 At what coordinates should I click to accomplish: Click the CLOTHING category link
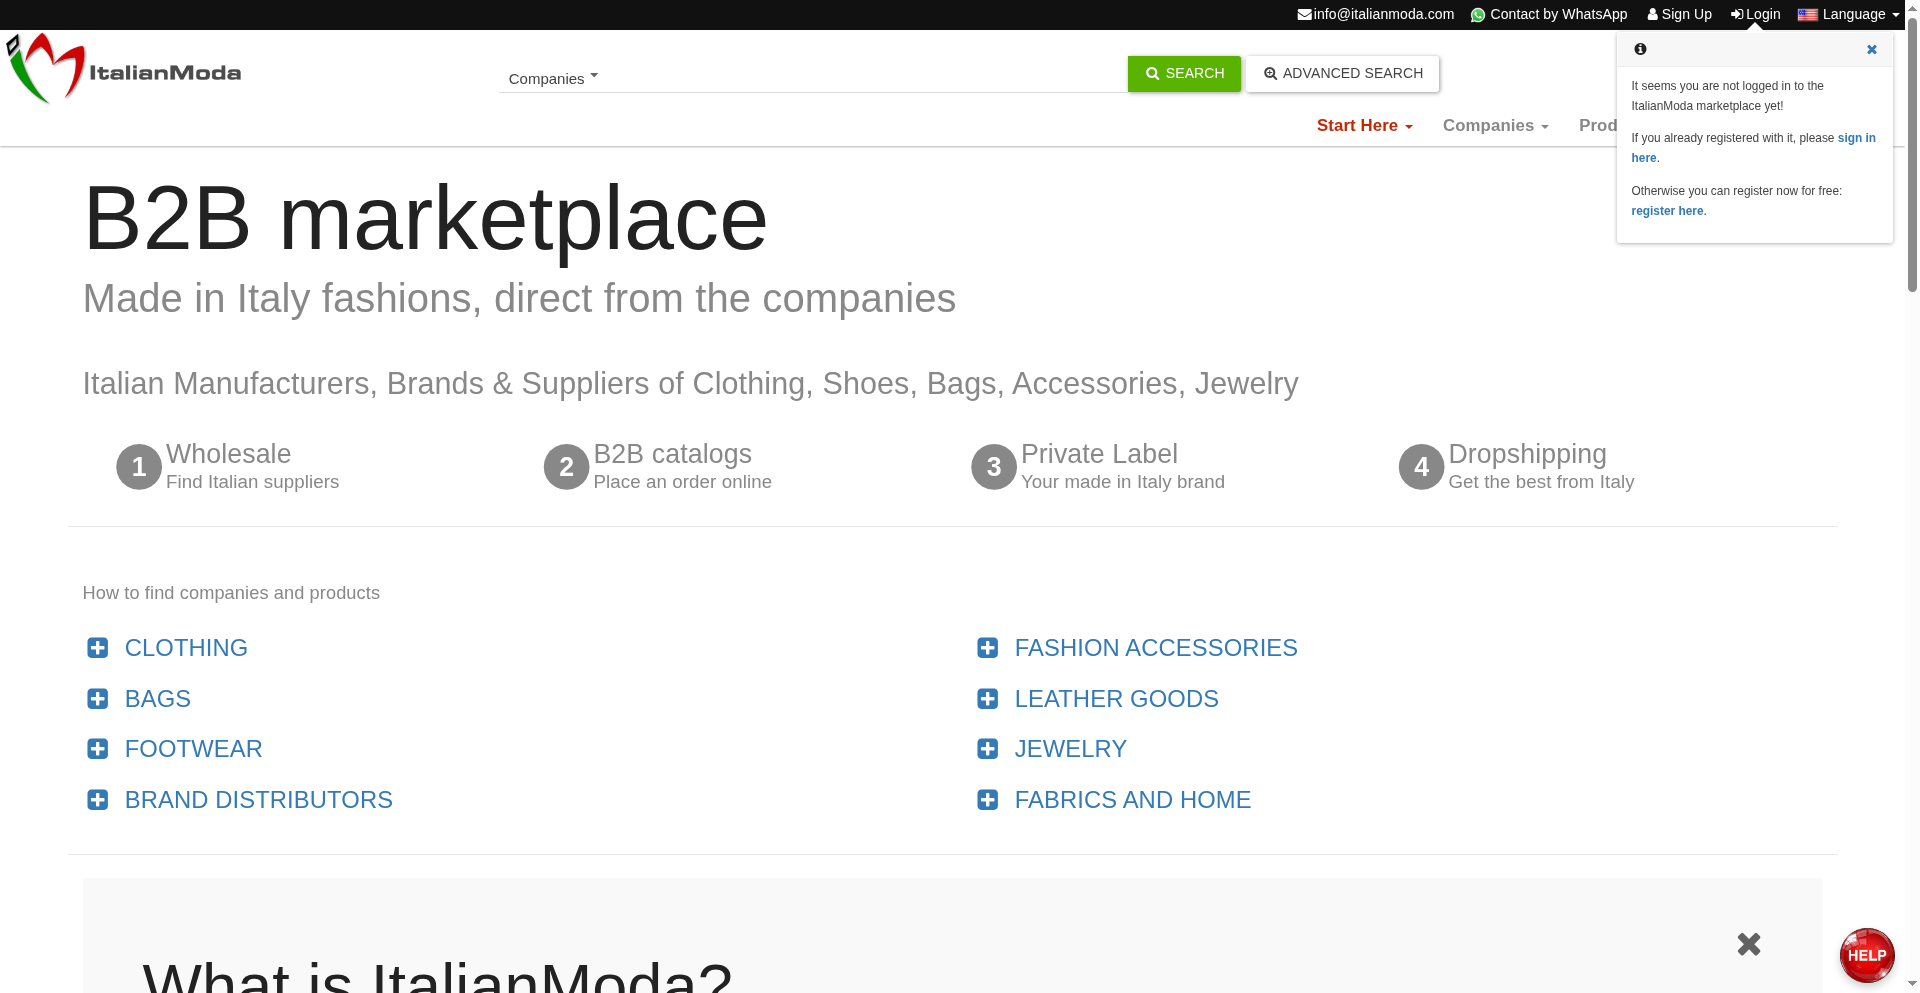(x=186, y=648)
